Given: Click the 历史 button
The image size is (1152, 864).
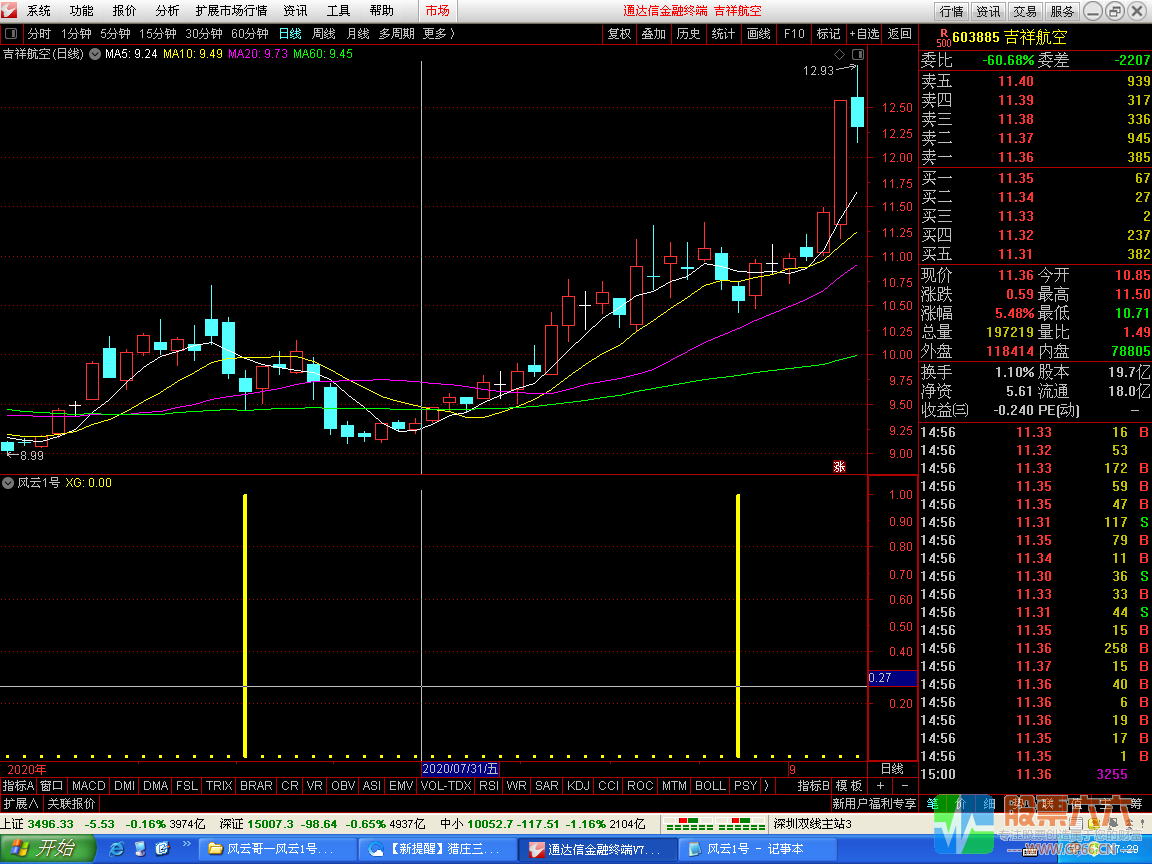Looking at the screenshot, I should click(x=688, y=34).
